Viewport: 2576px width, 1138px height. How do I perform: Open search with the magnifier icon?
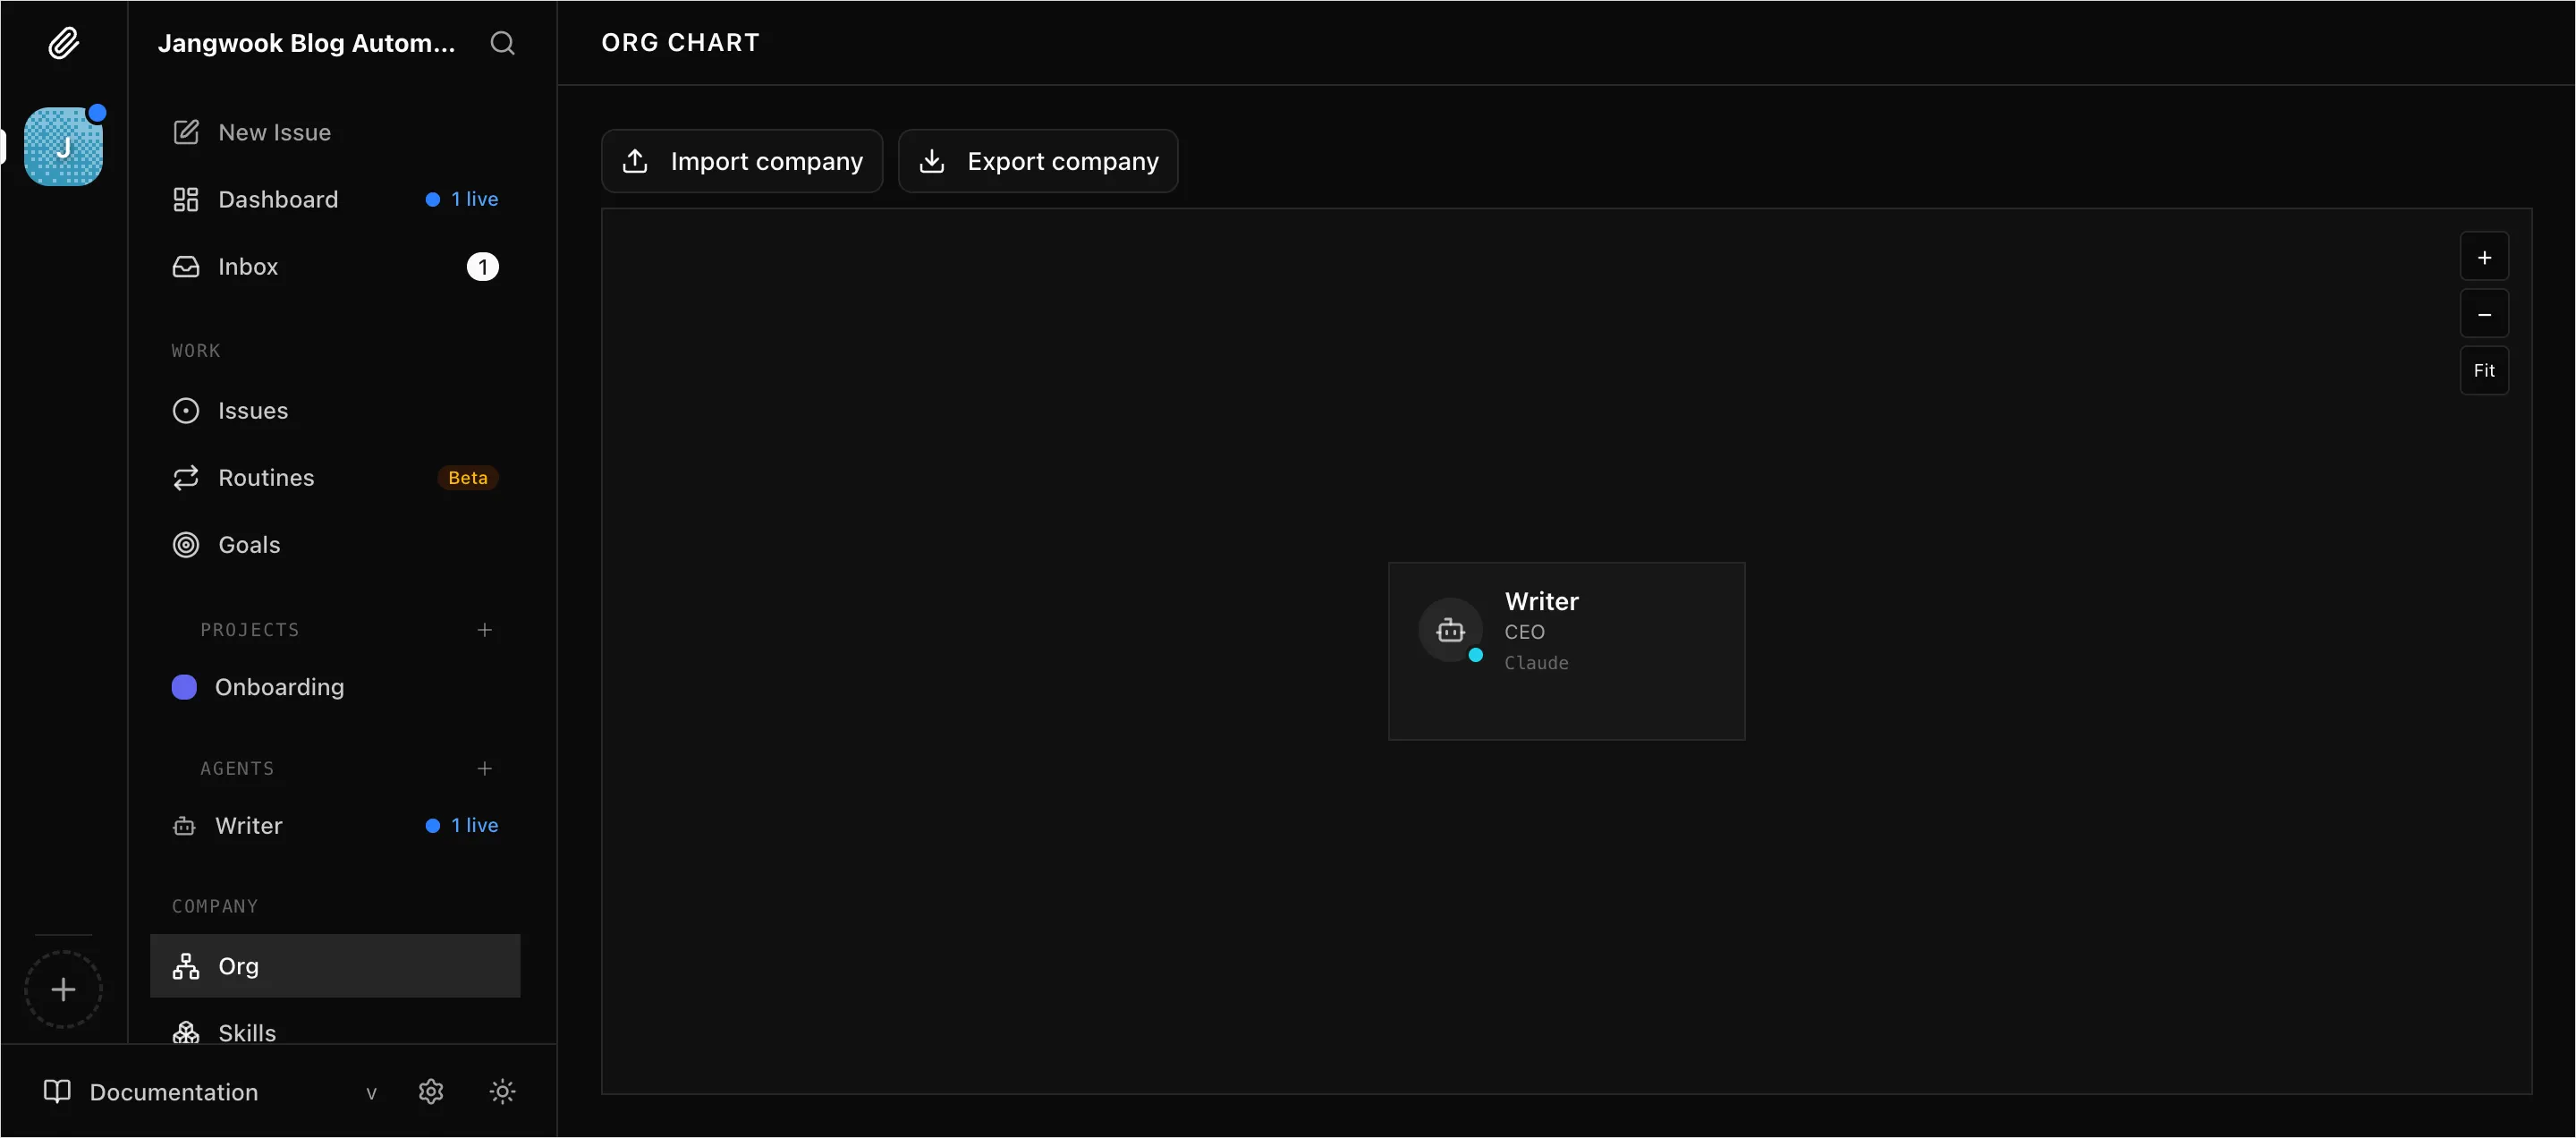pyautogui.click(x=502, y=43)
